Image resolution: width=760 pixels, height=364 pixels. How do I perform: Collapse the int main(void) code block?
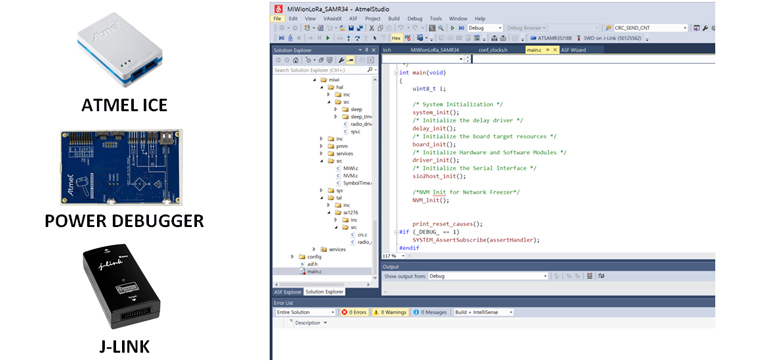pos(396,73)
